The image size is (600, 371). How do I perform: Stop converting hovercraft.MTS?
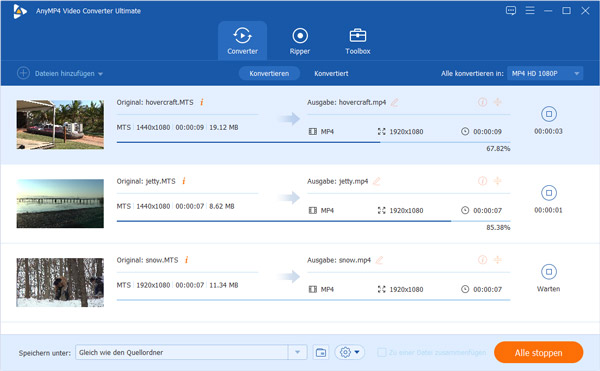pyautogui.click(x=549, y=114)
